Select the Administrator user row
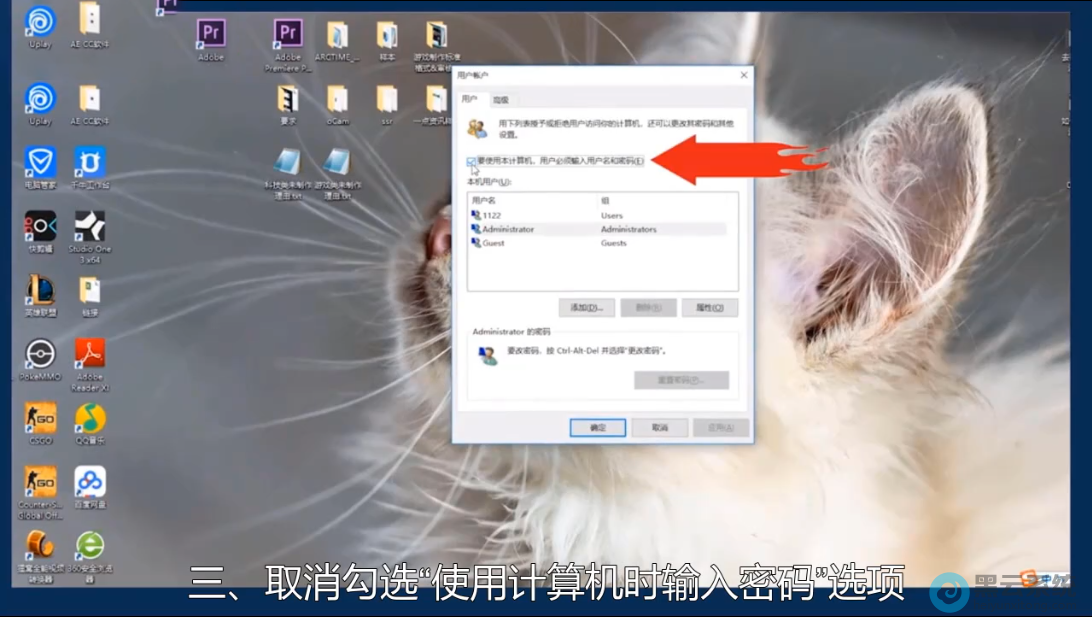 pos(508,229)
